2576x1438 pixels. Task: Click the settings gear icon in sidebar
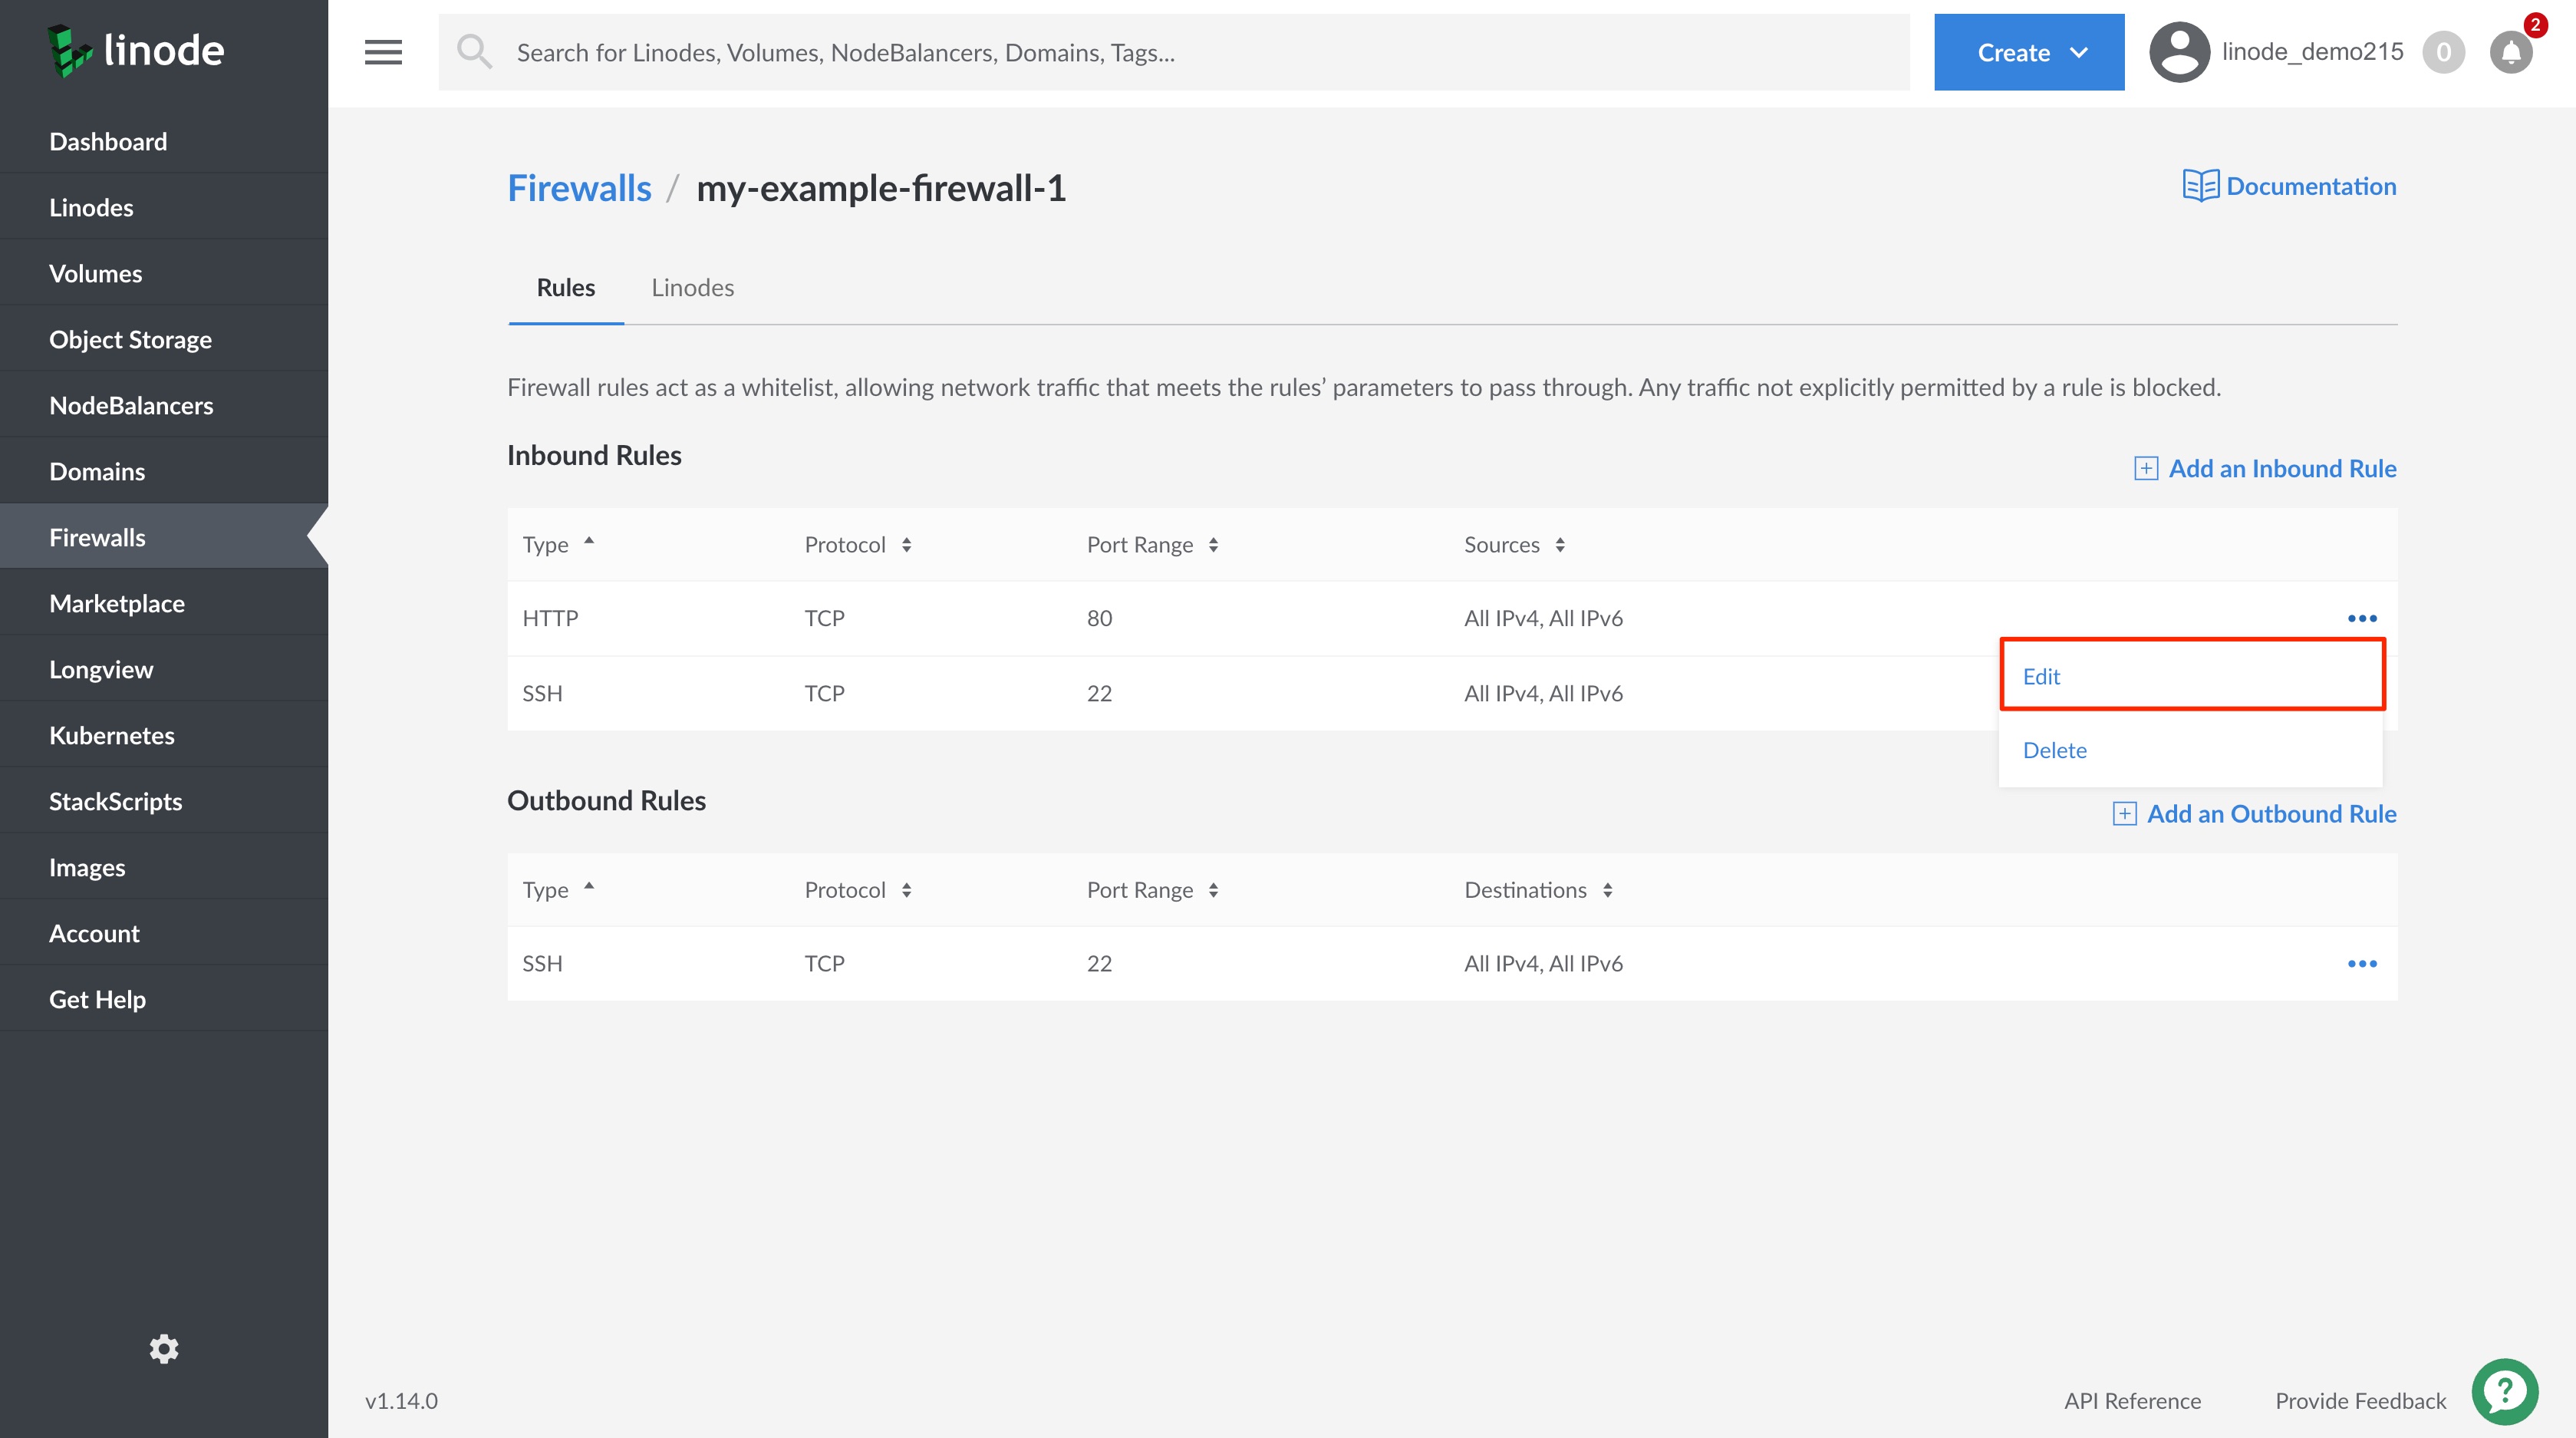tap(164, 1349)
